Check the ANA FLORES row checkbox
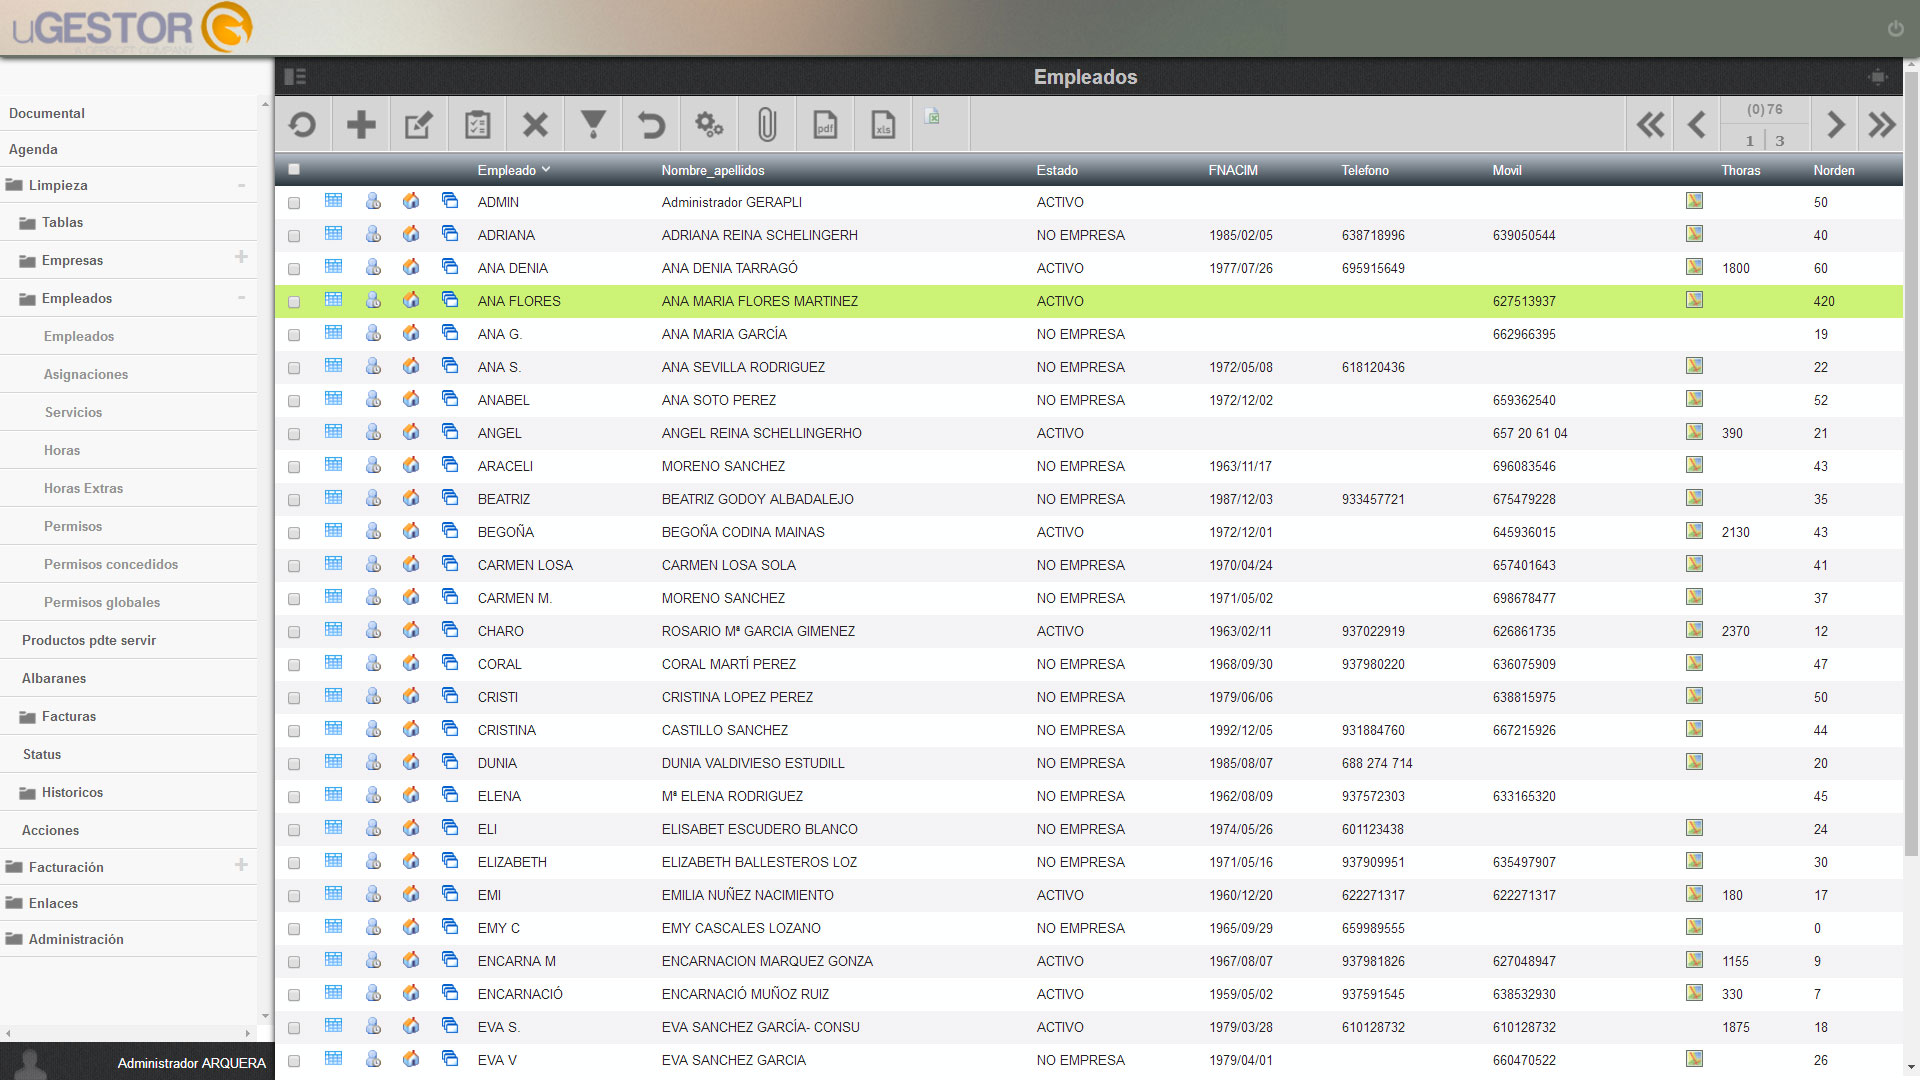The image size is (1920, 1080). 294,302
